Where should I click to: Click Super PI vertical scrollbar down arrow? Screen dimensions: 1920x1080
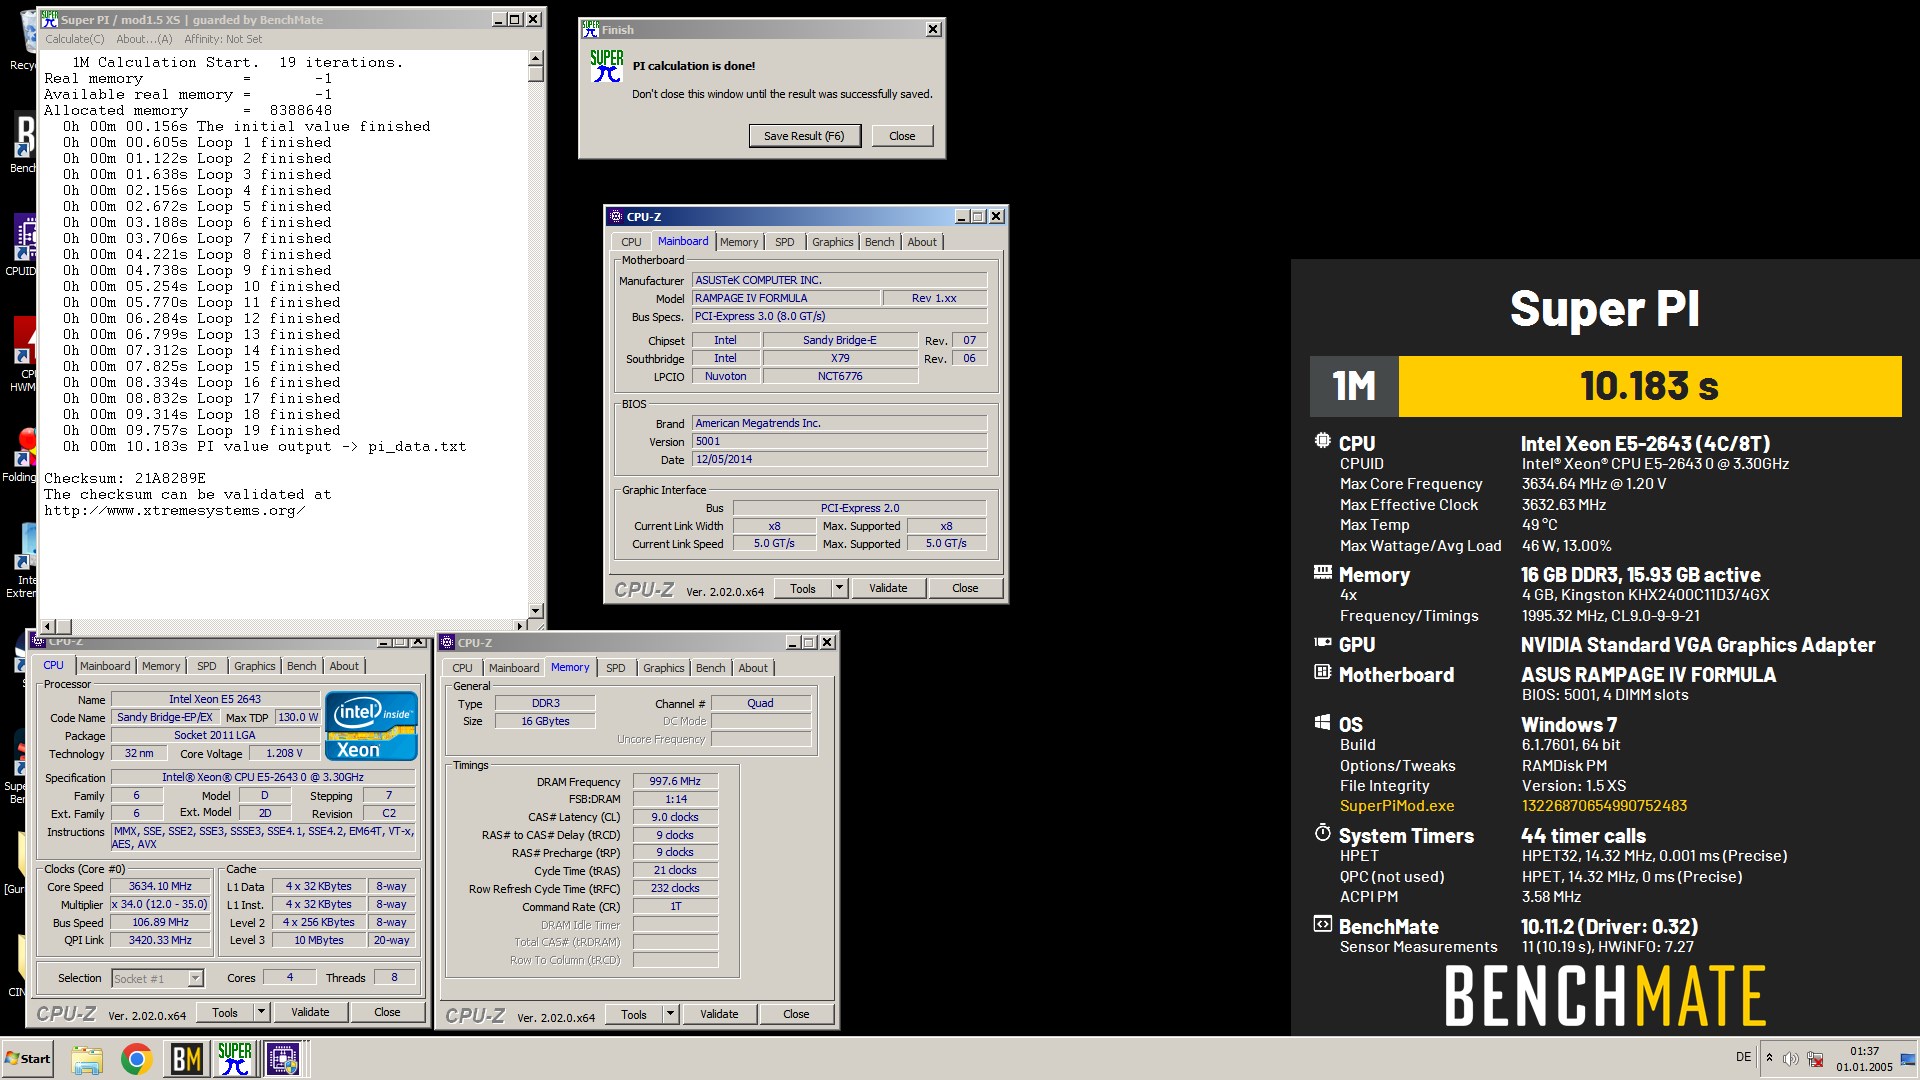pos(536,611)
